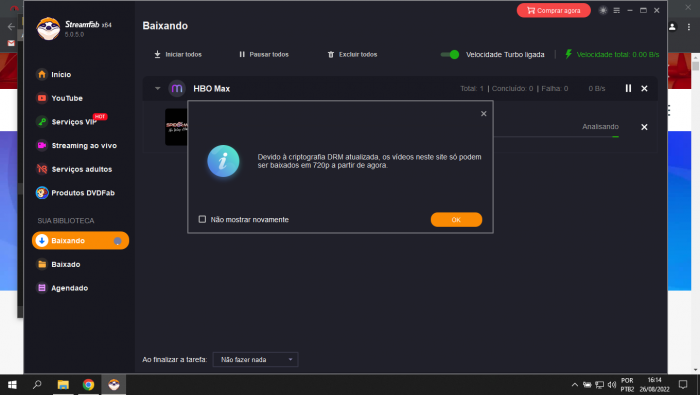
Task: Show hidden system tray icons
Action: [575, 385]
